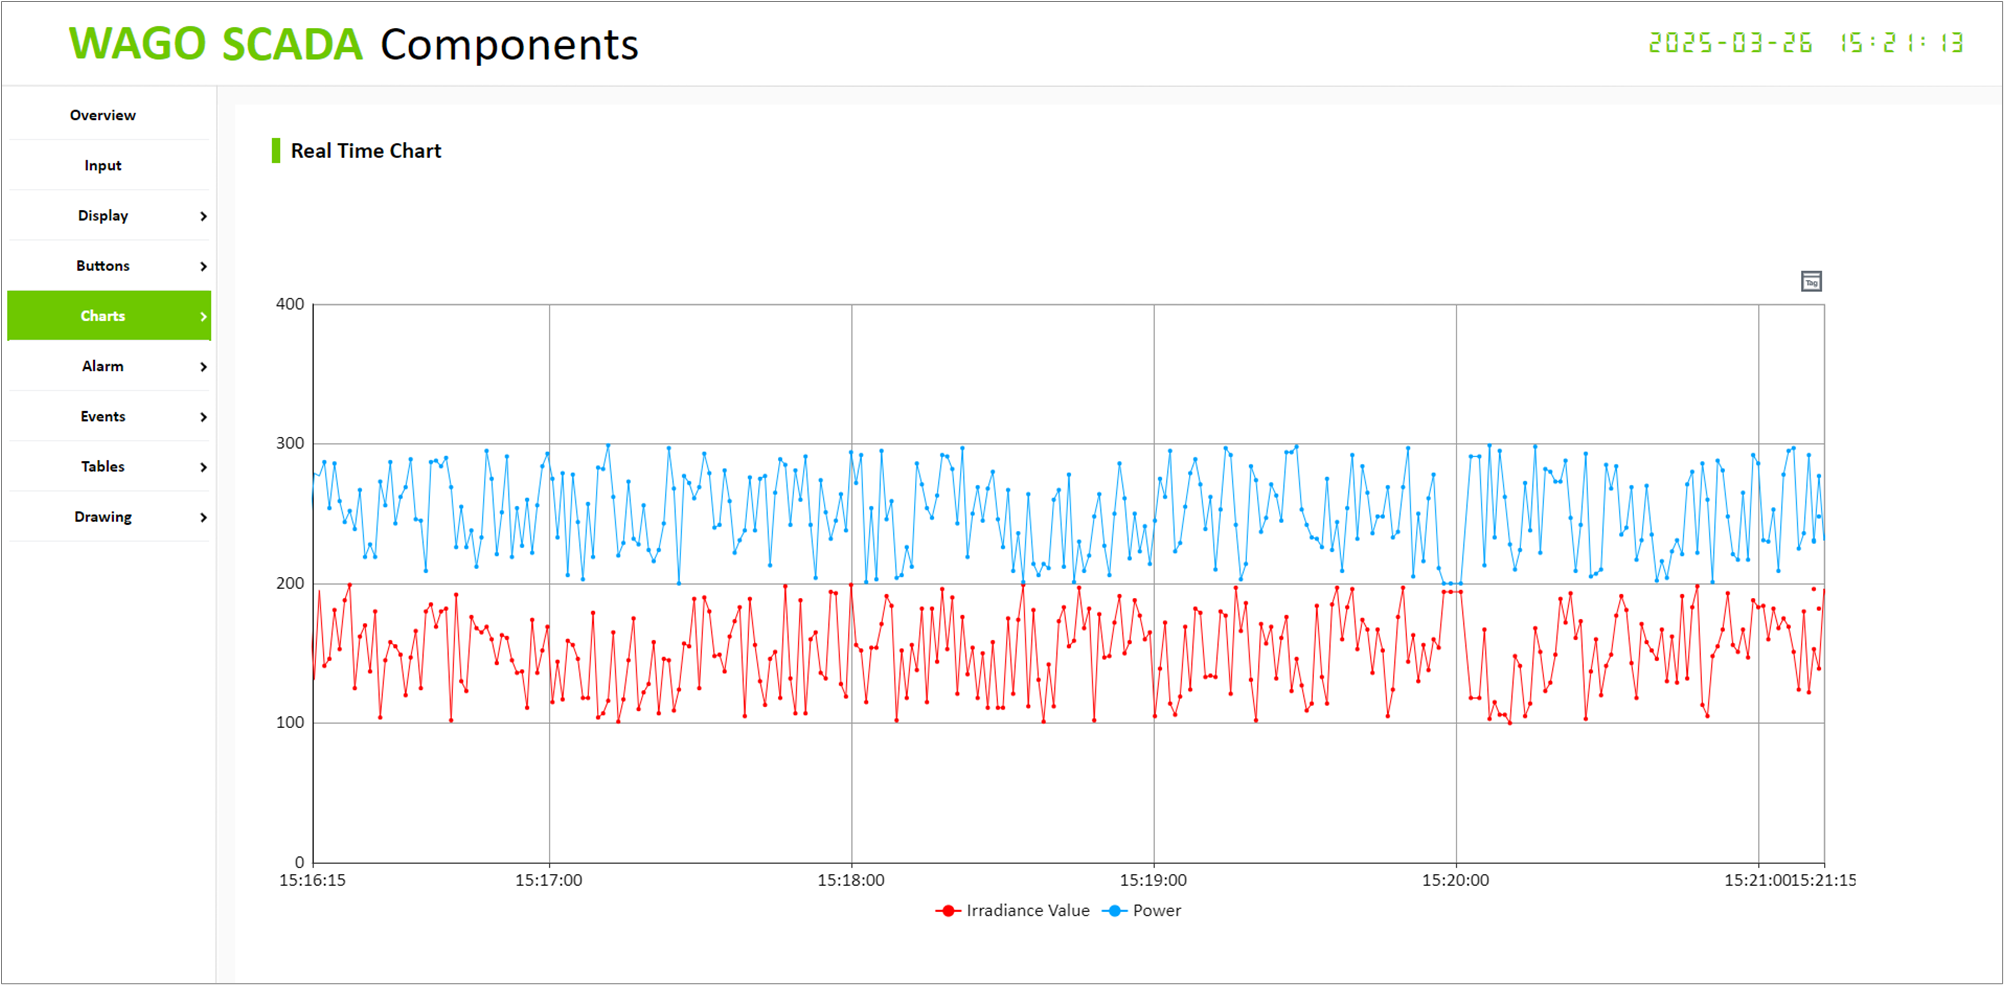Click the 15:17:00 time axis label
The width and height of the screenshot is (2004, 985).
click(x=548, y=880)
